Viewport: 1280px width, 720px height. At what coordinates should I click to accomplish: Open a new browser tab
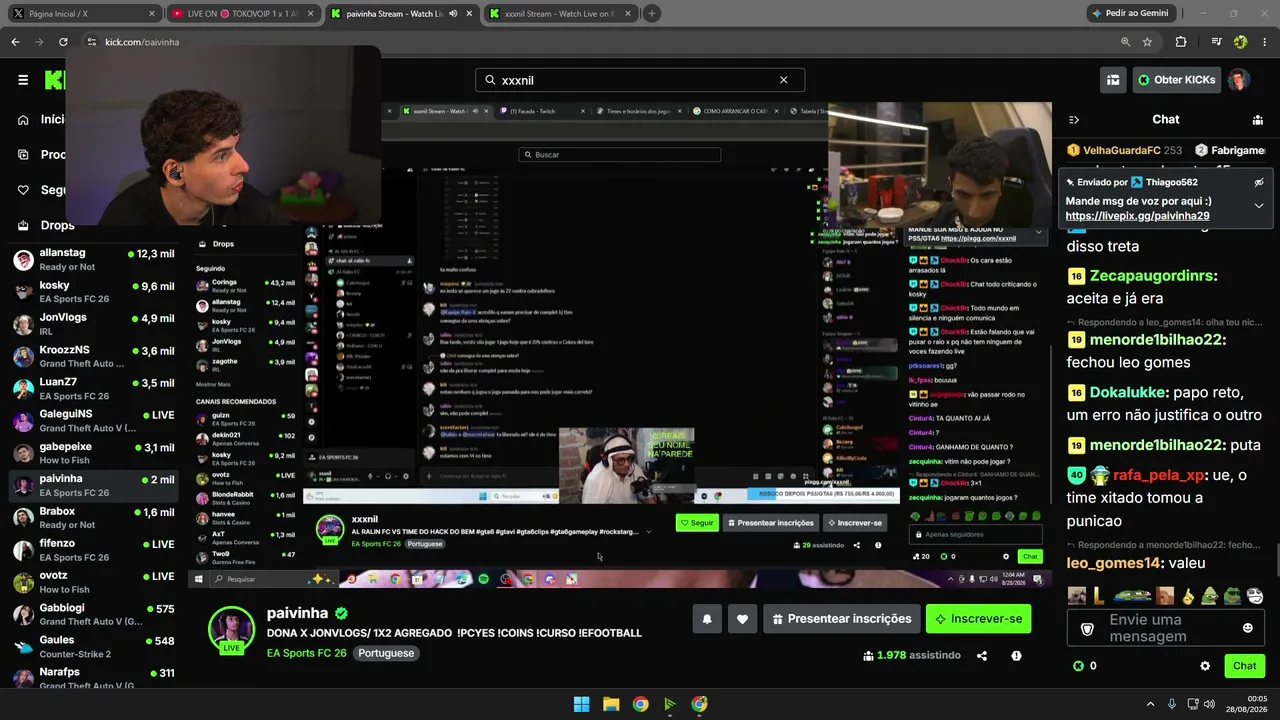(652, 14)
